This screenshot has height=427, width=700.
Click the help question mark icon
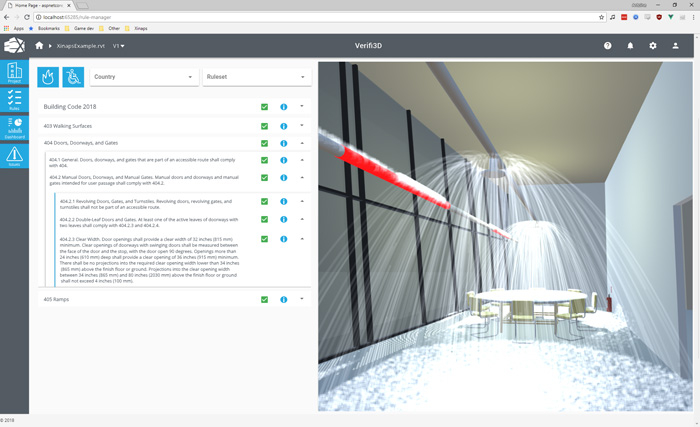607,46
